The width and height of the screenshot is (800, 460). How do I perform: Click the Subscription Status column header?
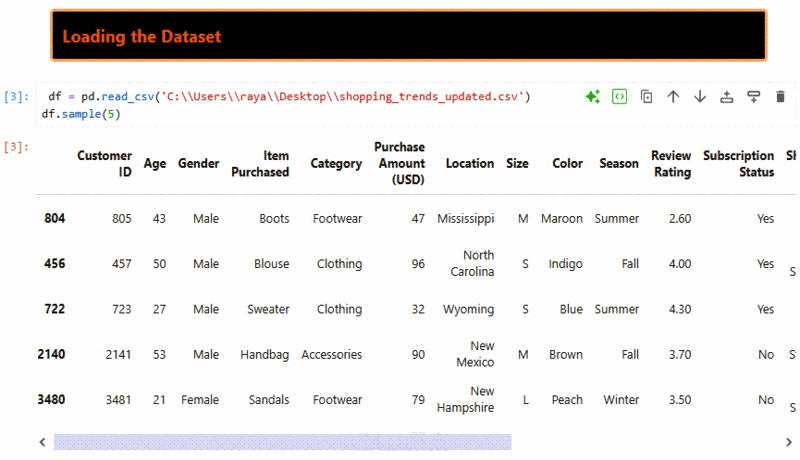738,163
